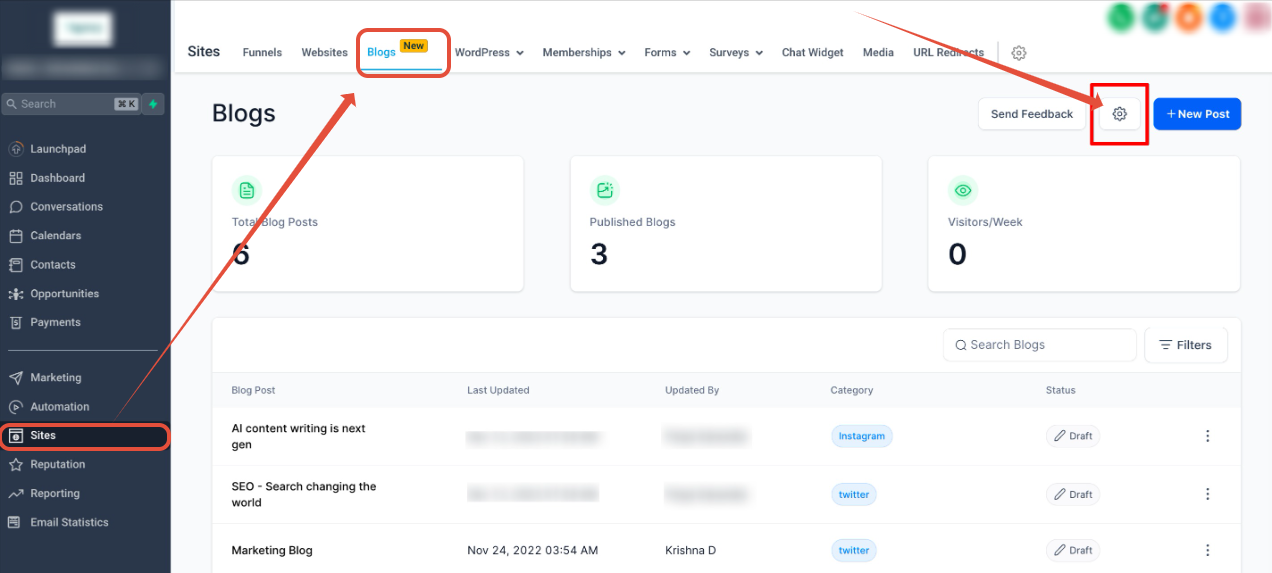Click Draft status of AI content writing post
The width and height of the screenshot is (1272, 573).
[1073, 436]
